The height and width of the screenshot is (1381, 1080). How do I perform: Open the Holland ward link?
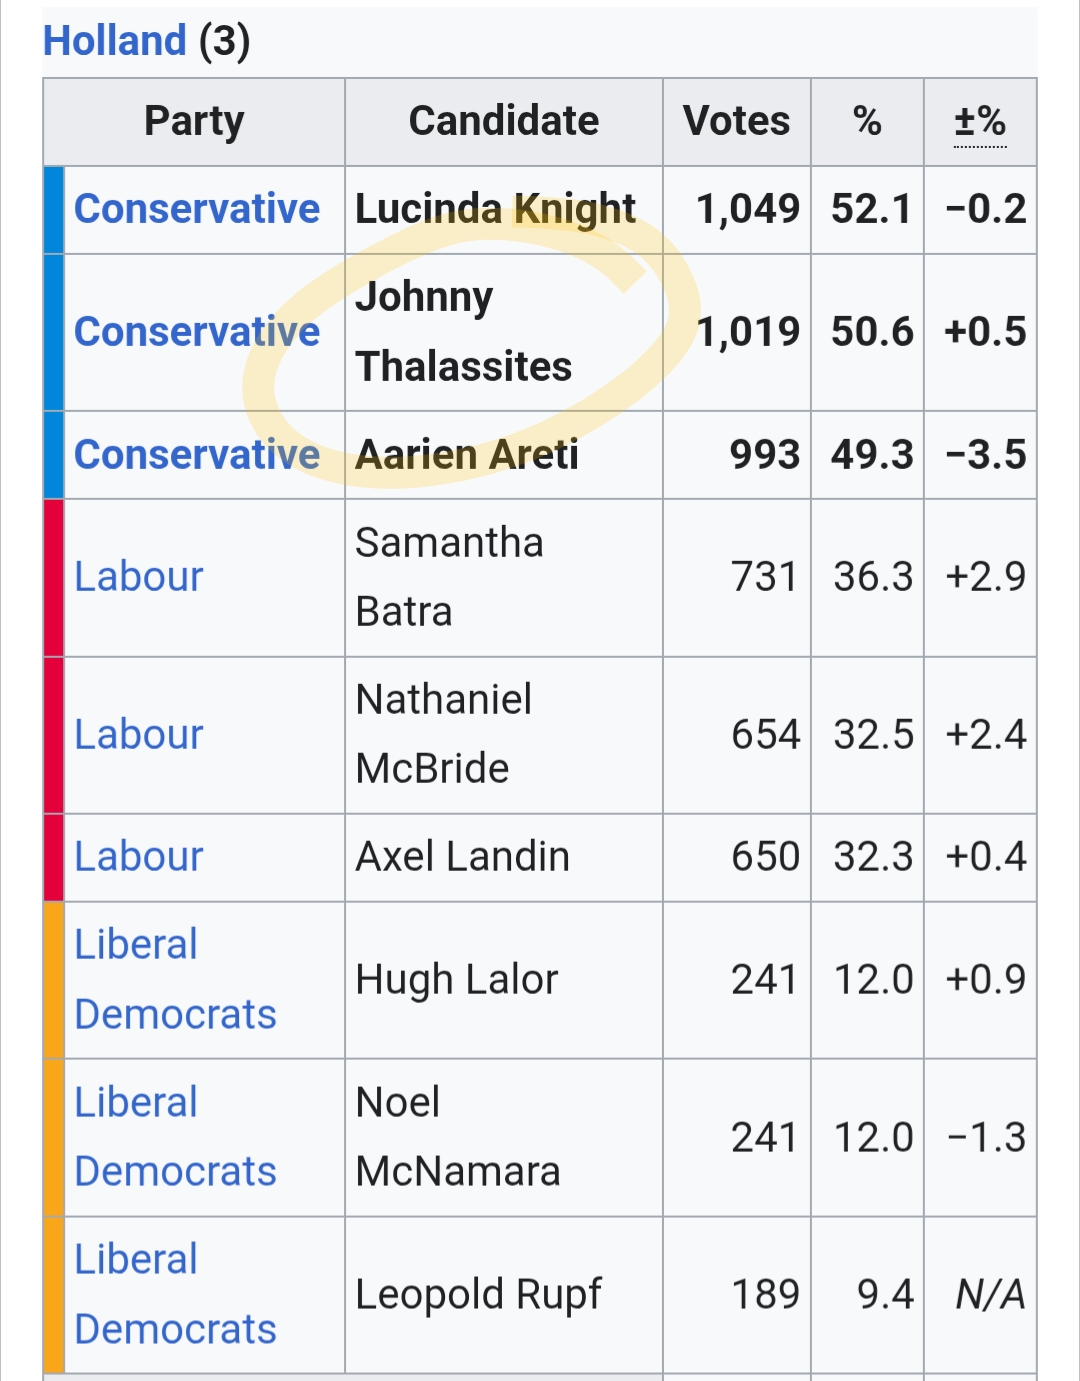click(x=114, y=41)
